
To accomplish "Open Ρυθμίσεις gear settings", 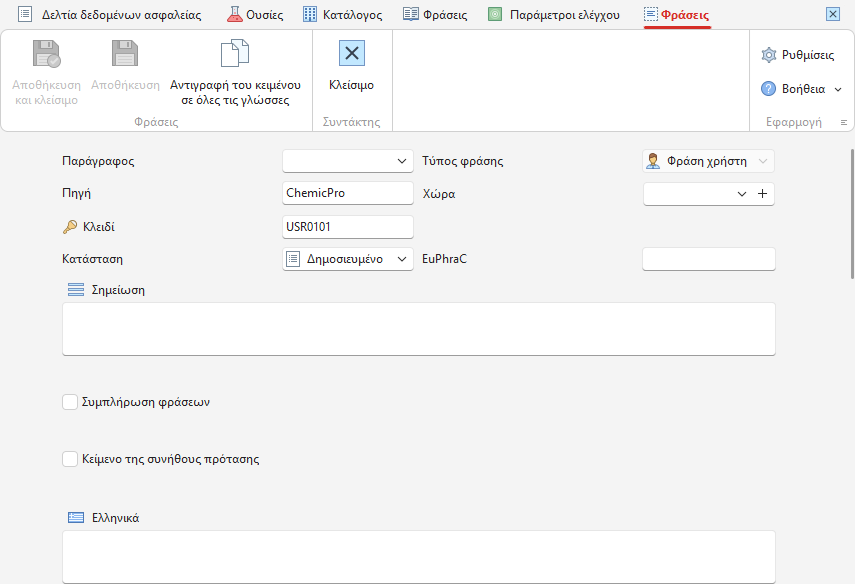I will pyautogui.click(x=768, y=55).
